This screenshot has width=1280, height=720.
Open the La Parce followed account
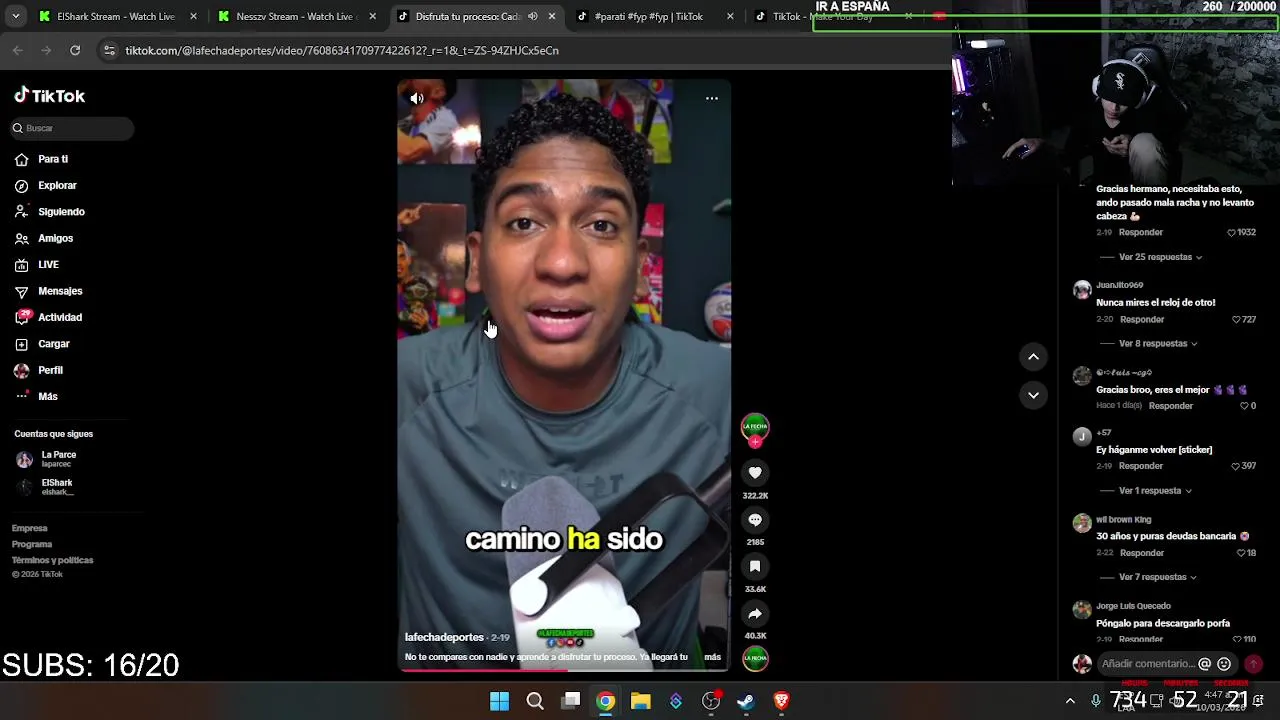point(58,459)
